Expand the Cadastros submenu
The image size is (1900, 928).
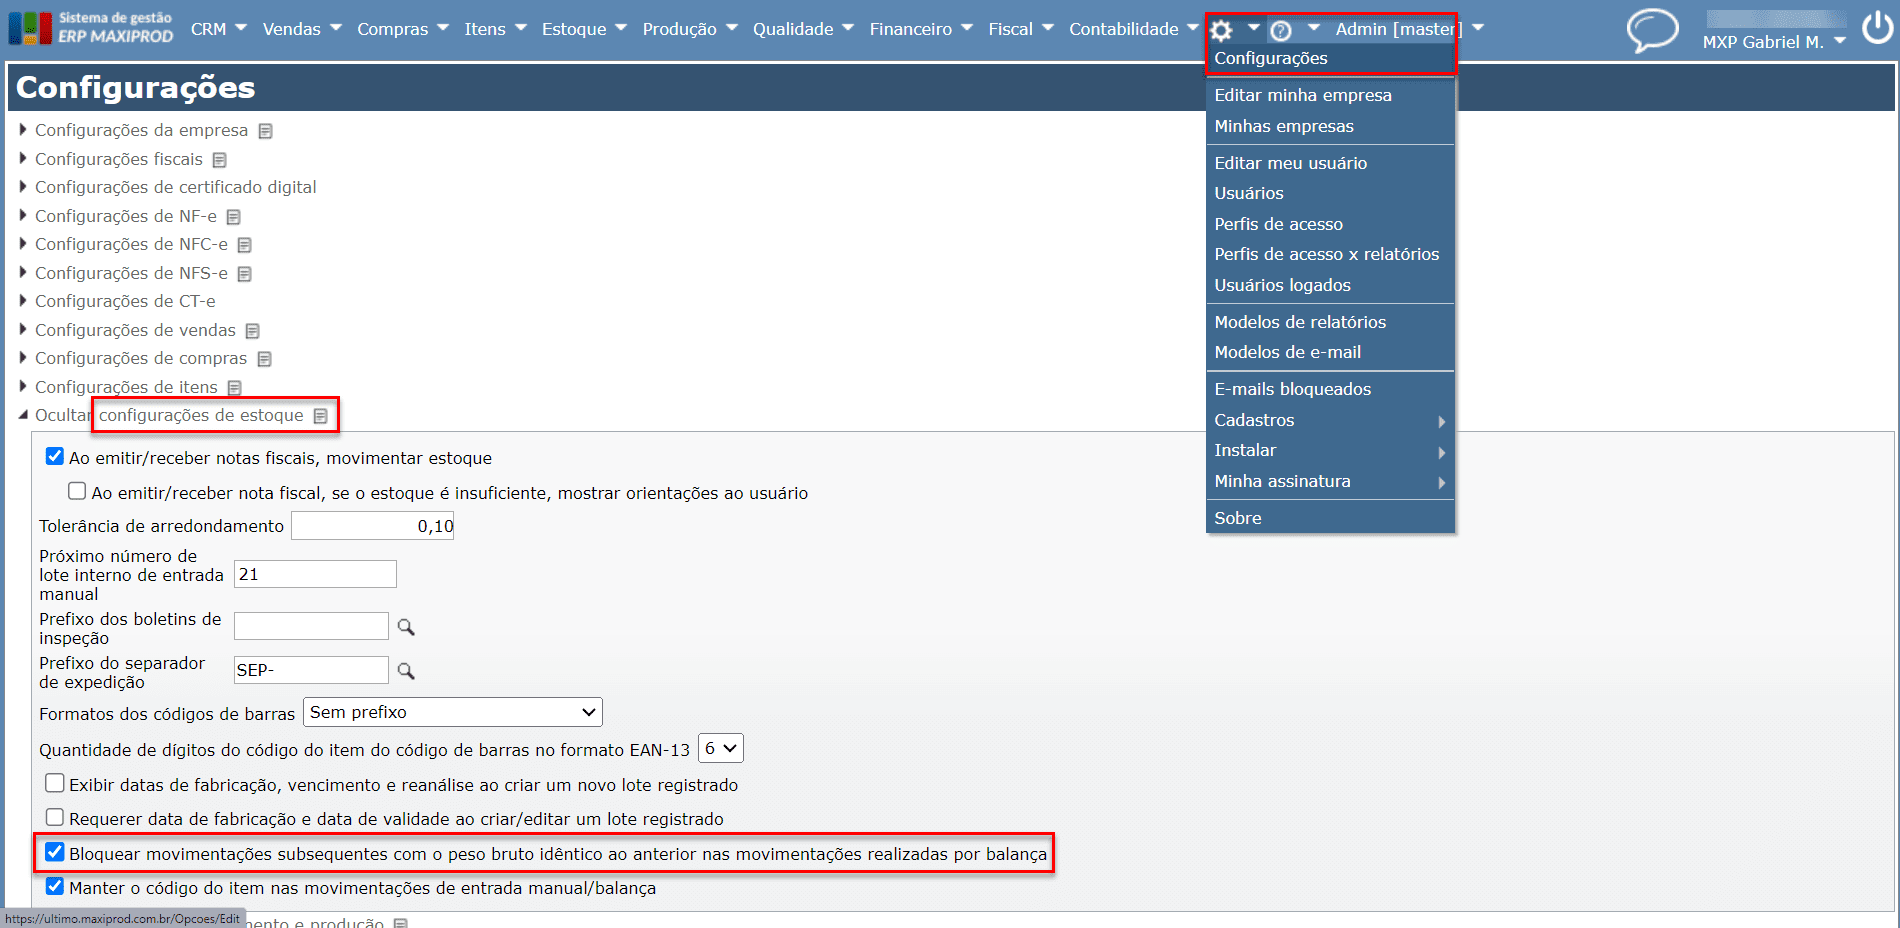coord(1330,420)
